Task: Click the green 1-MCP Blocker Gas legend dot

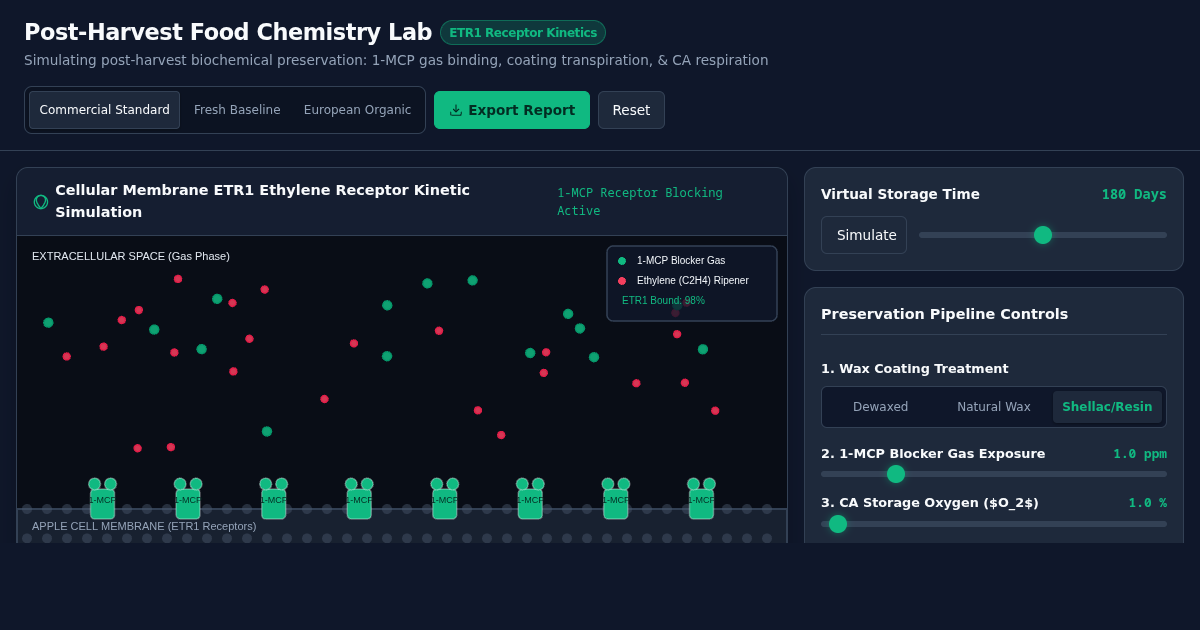Action: [x=622, y=261]
